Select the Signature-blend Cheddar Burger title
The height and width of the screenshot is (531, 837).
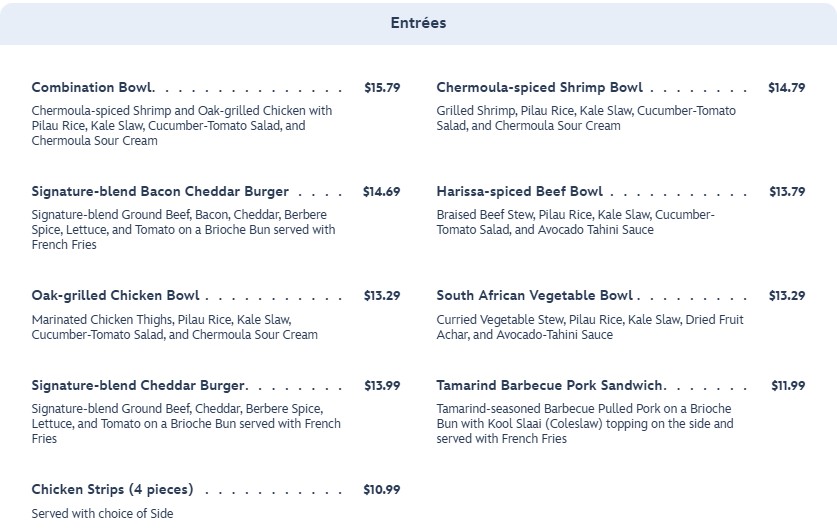138,386
